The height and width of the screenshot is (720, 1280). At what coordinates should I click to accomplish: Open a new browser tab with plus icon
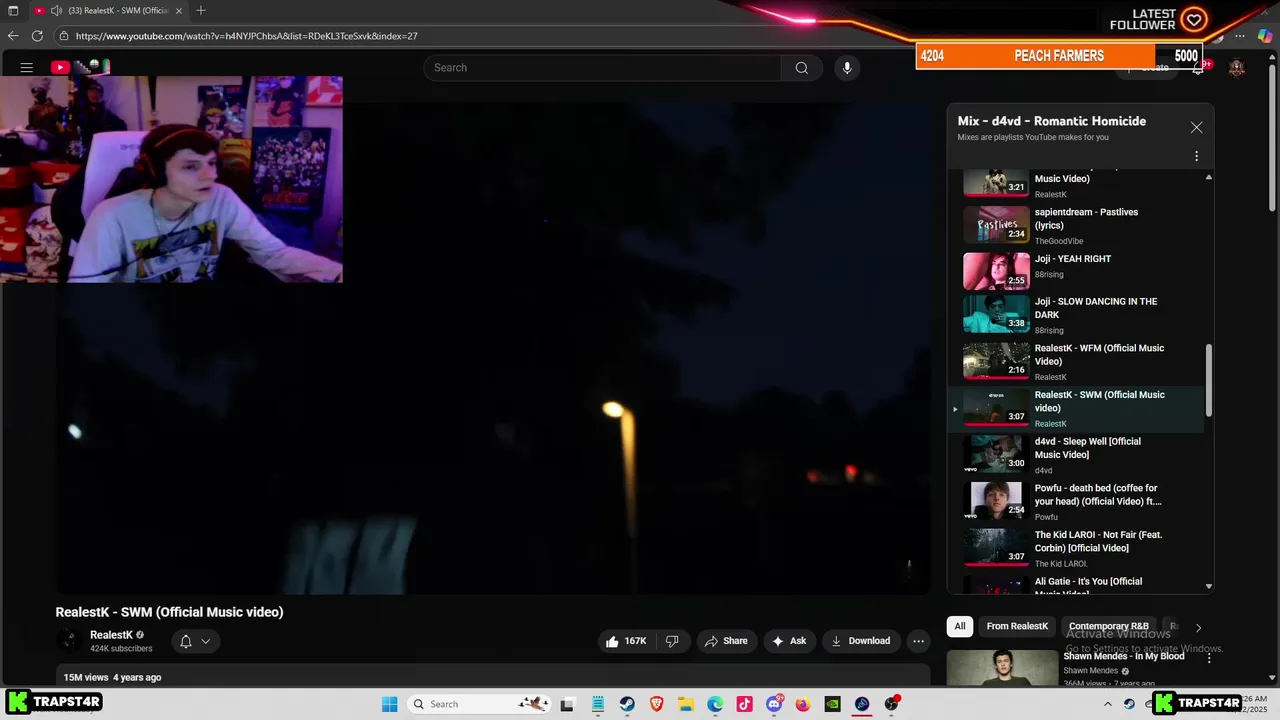201,10
